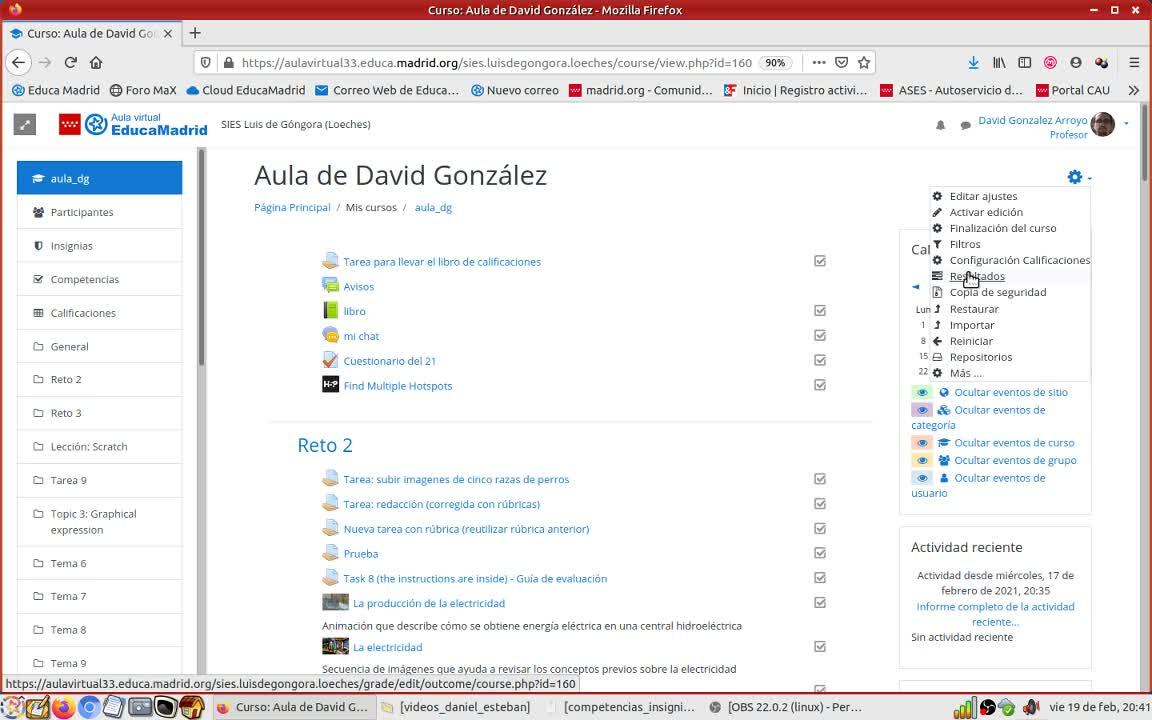Open the Firefox downloads arrow icon

tap(973, 62)
